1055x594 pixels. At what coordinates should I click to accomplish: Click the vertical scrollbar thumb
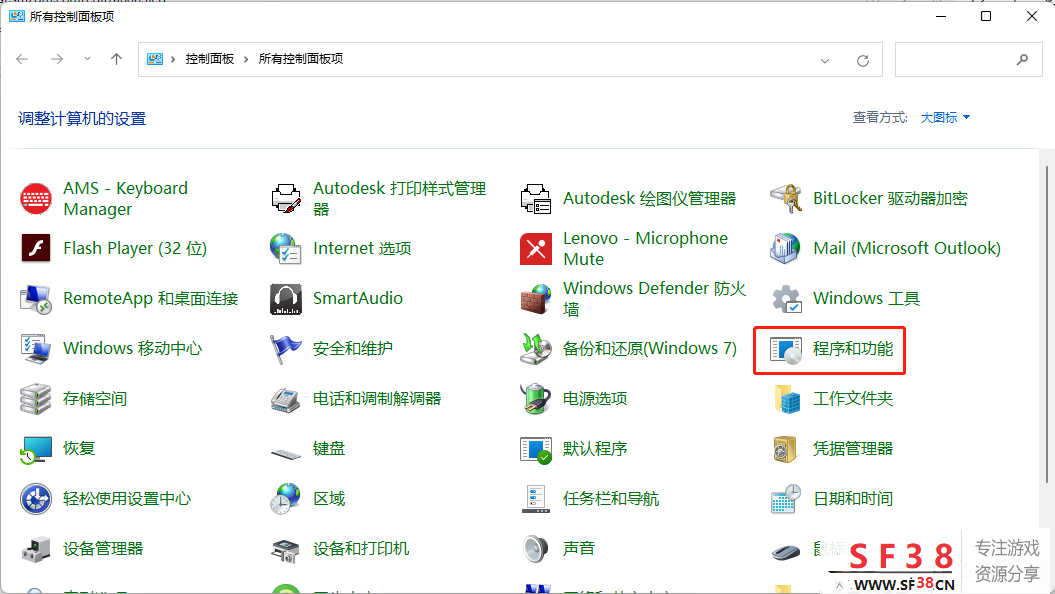(1047, 324)
